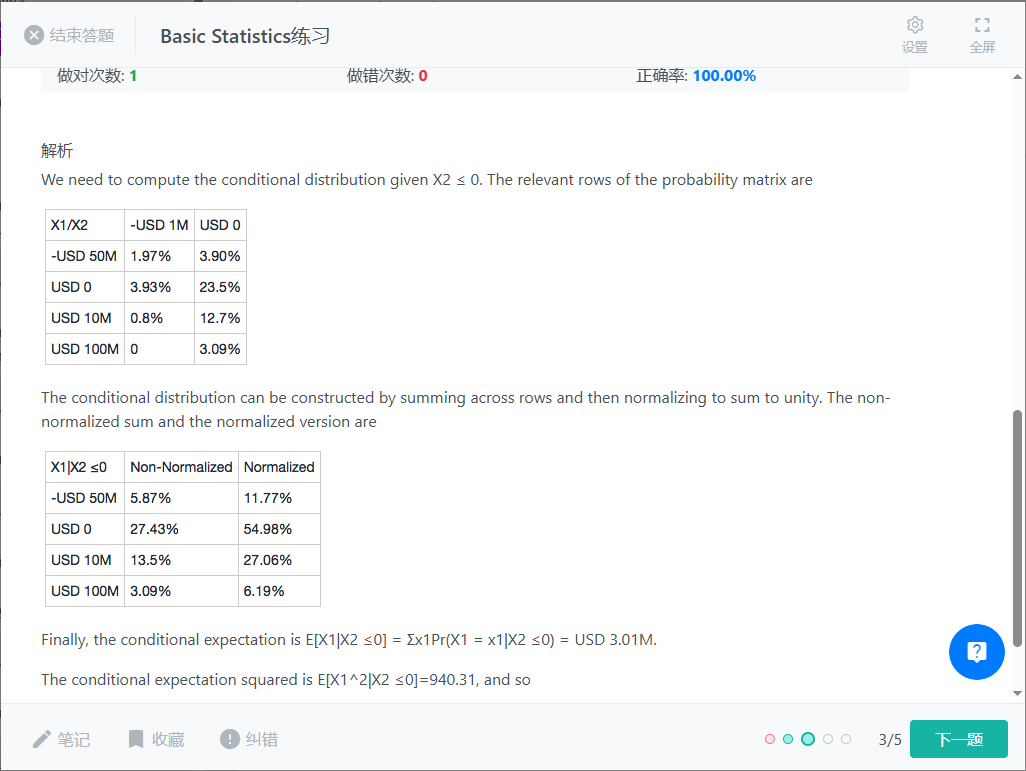Jump to the fifth question dot
Screen dimensions: 1026x771
pos(846,739)
